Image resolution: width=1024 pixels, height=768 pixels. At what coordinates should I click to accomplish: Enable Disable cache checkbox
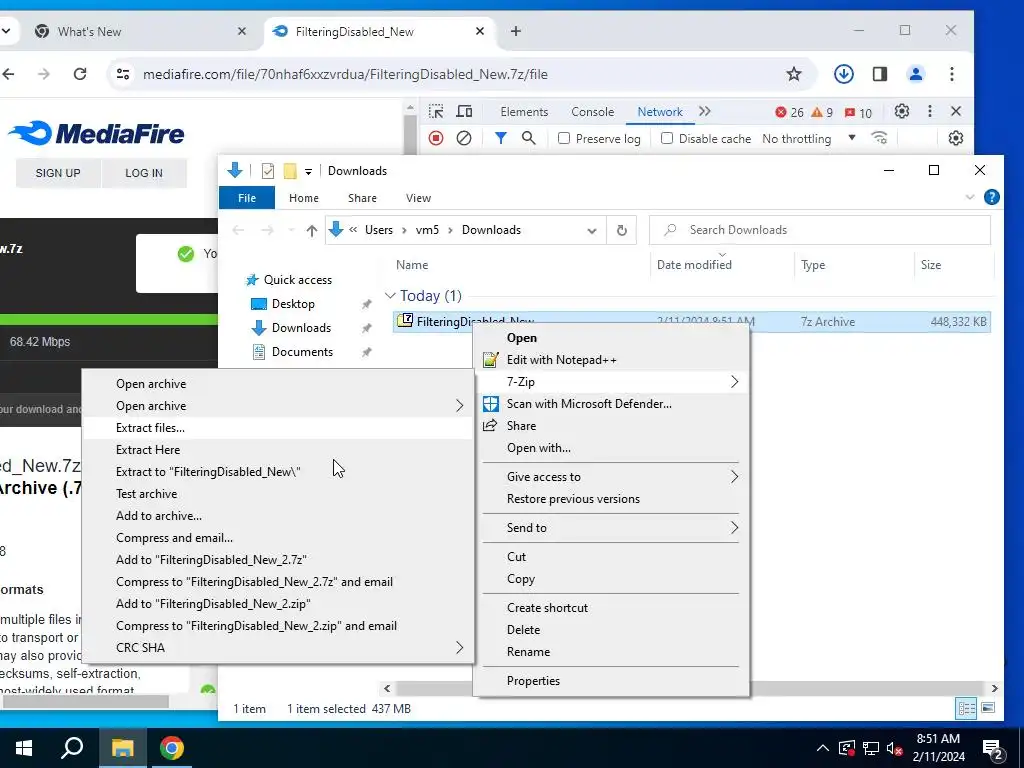pos(667,138)
